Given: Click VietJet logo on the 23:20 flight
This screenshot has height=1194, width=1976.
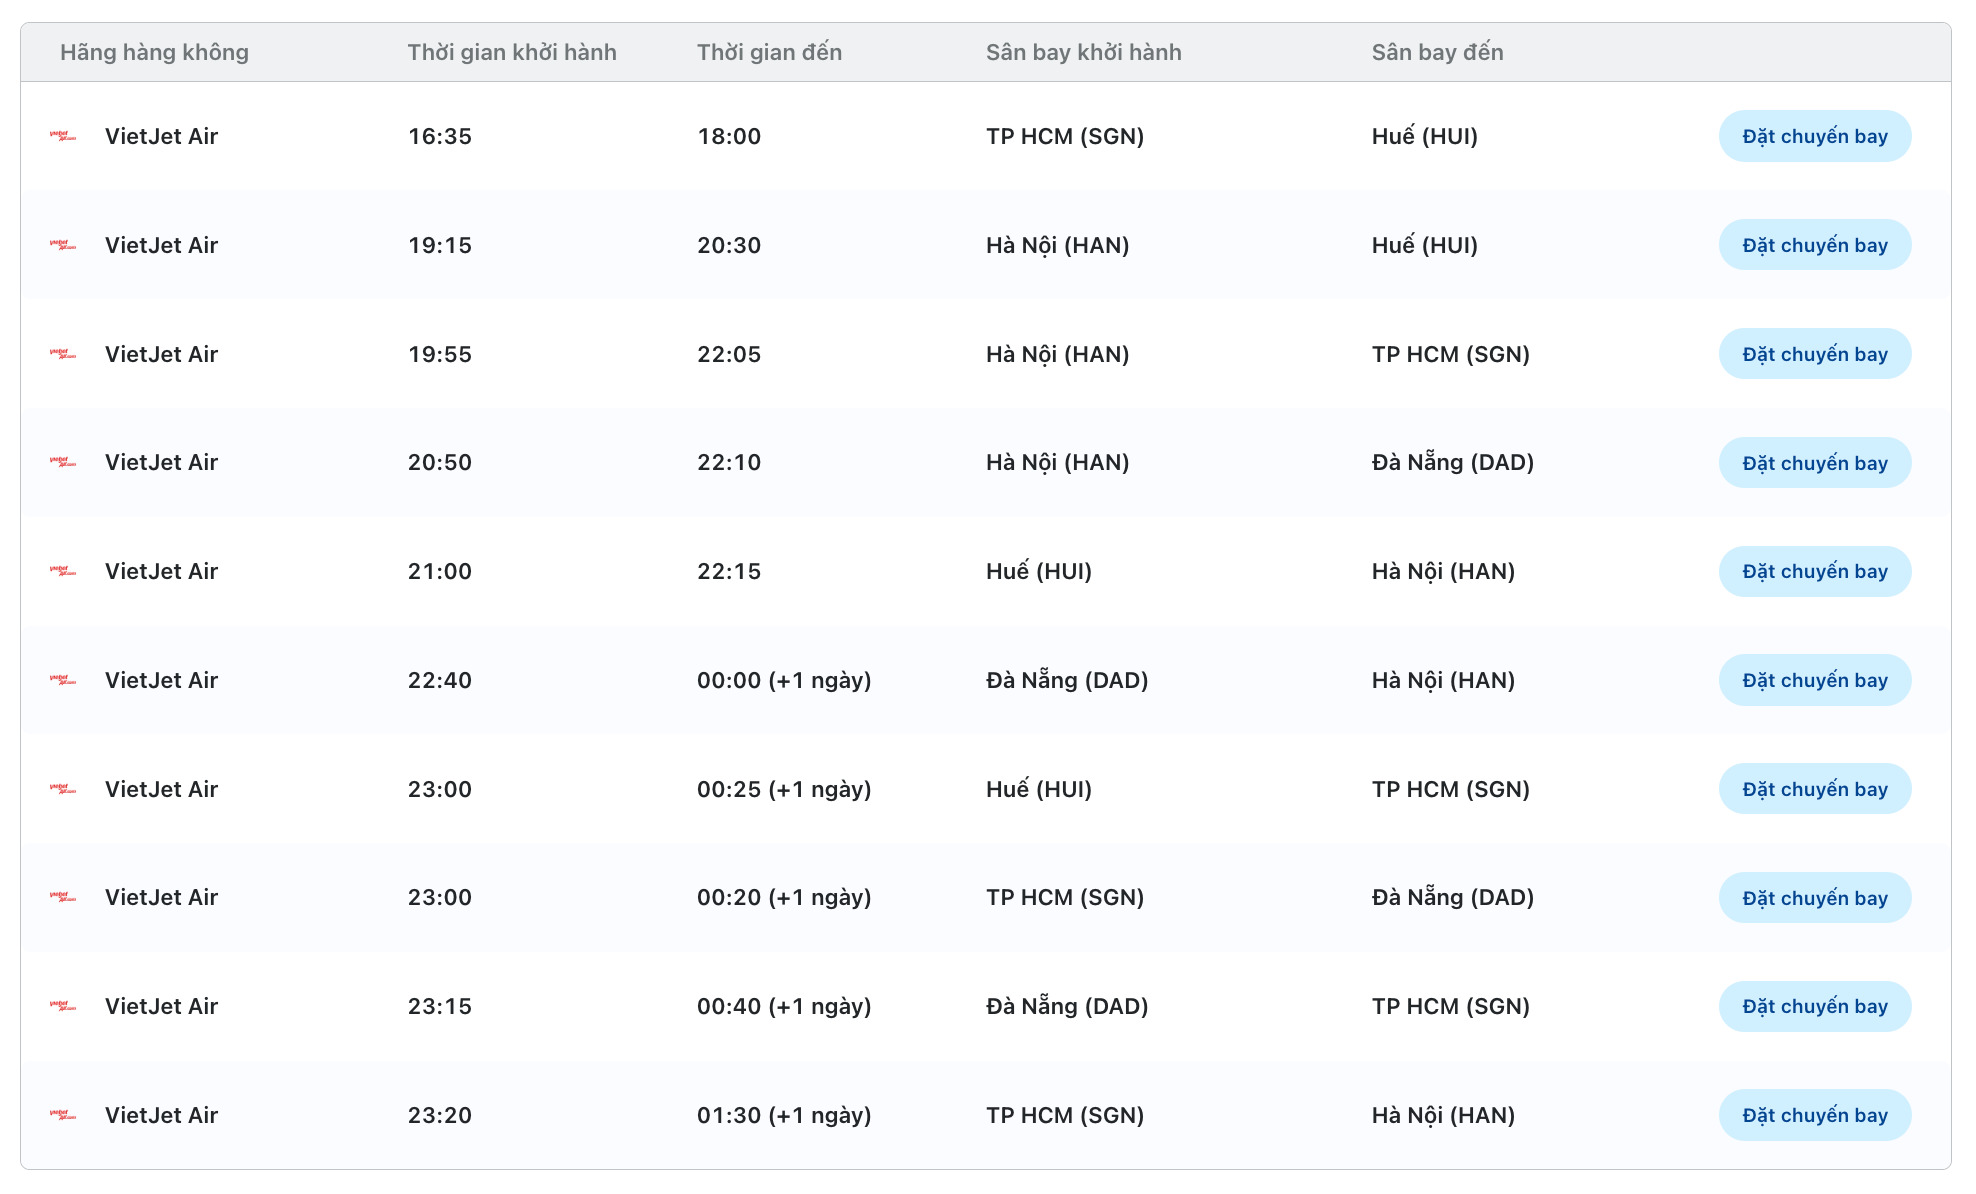Looking at the screenshot, I should pos(63,1115).
